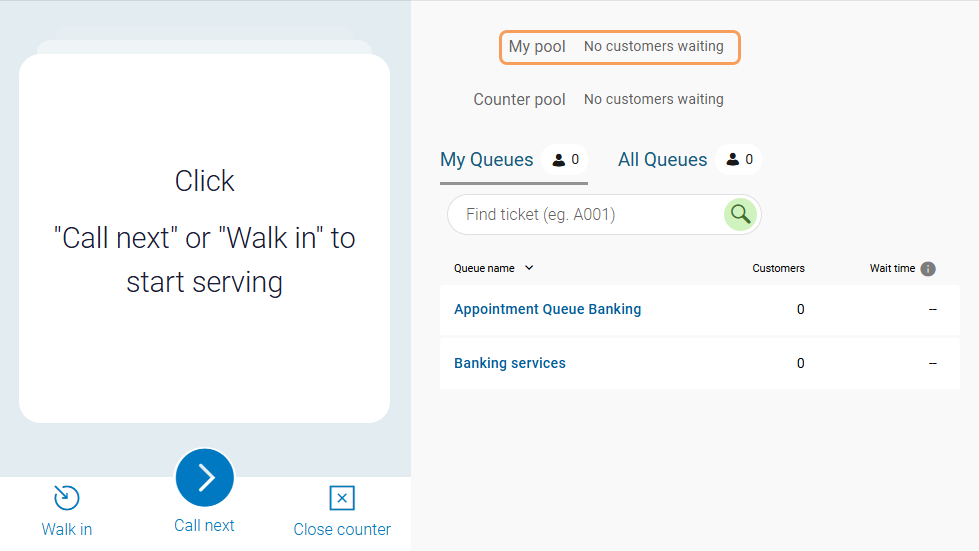
Task: Click the green magnifier search icon
Action: click(x=740, y=214)
